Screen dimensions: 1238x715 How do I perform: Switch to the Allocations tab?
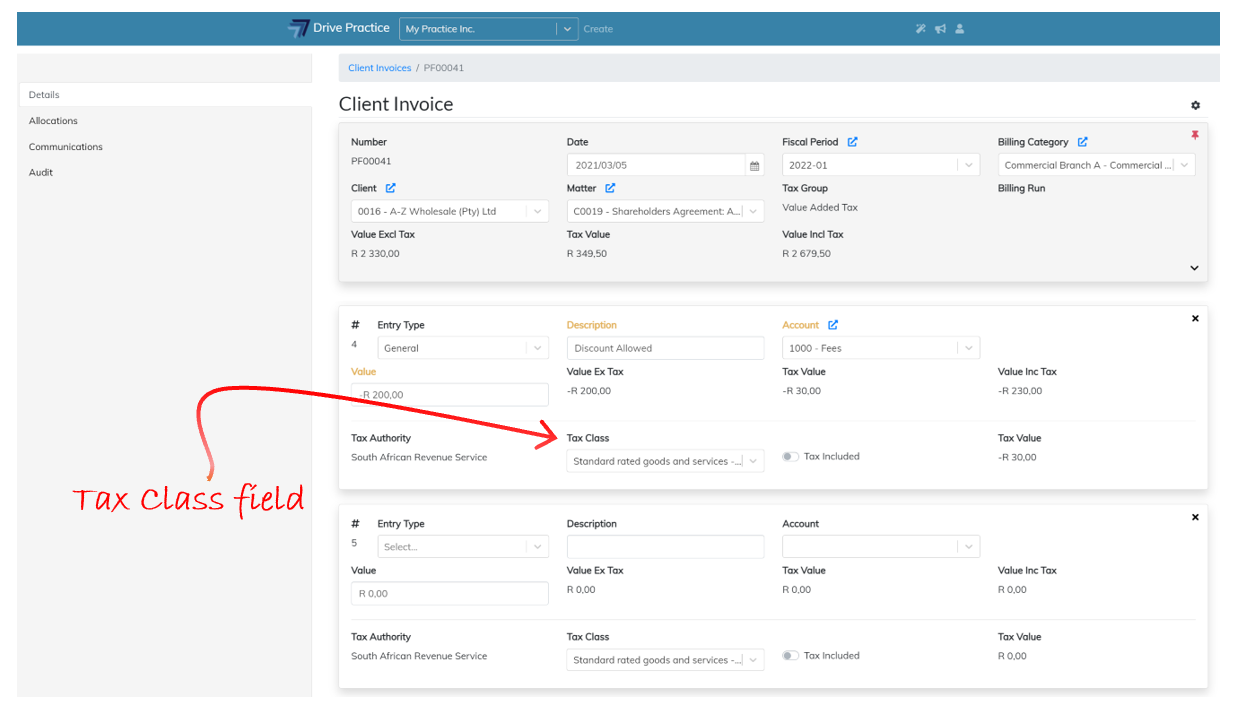click(x=53, y=121)
